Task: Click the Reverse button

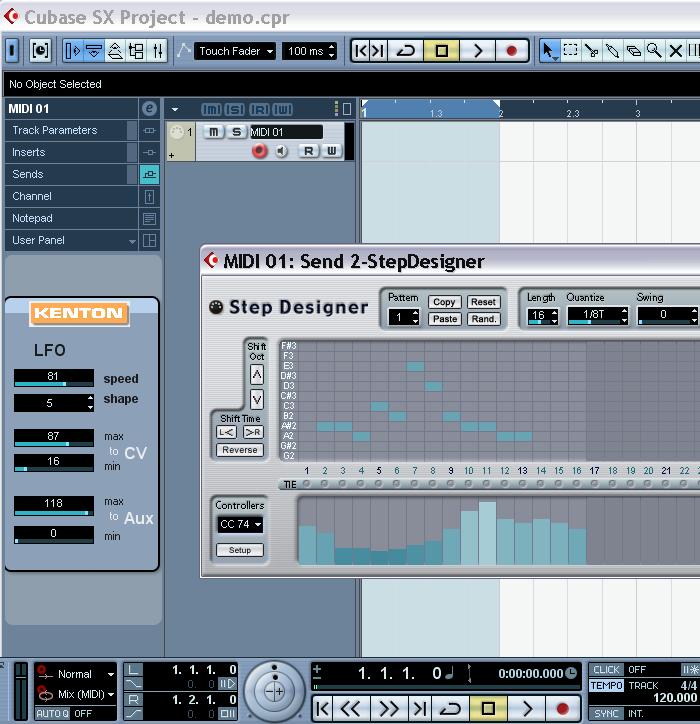Action: click(240, 450)
